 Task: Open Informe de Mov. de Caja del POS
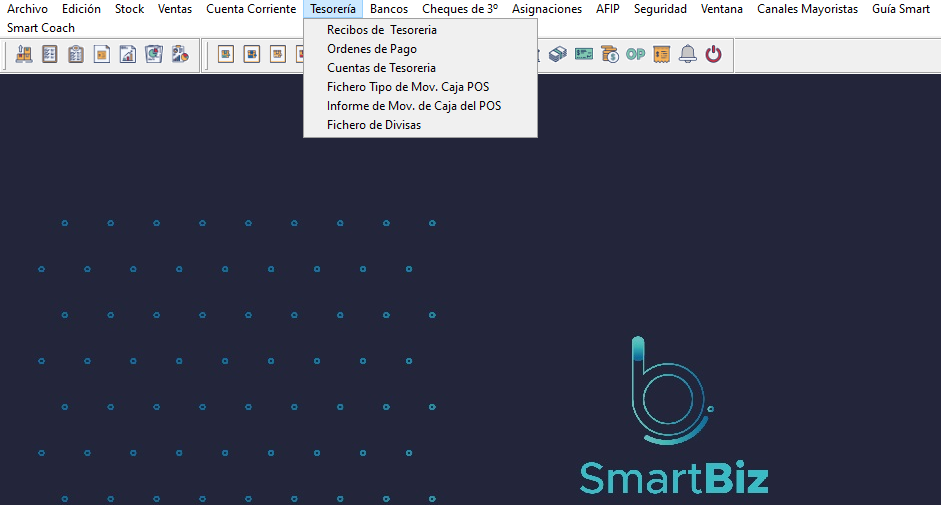(414, 106)
